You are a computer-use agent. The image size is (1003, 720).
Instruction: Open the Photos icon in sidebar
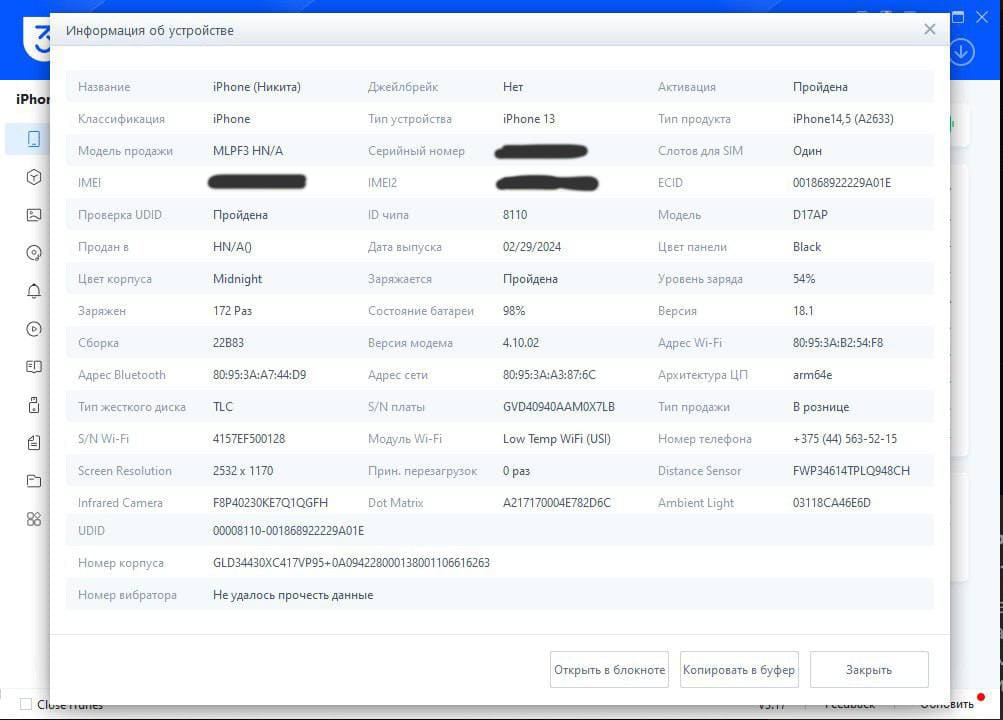click(34, 215)
